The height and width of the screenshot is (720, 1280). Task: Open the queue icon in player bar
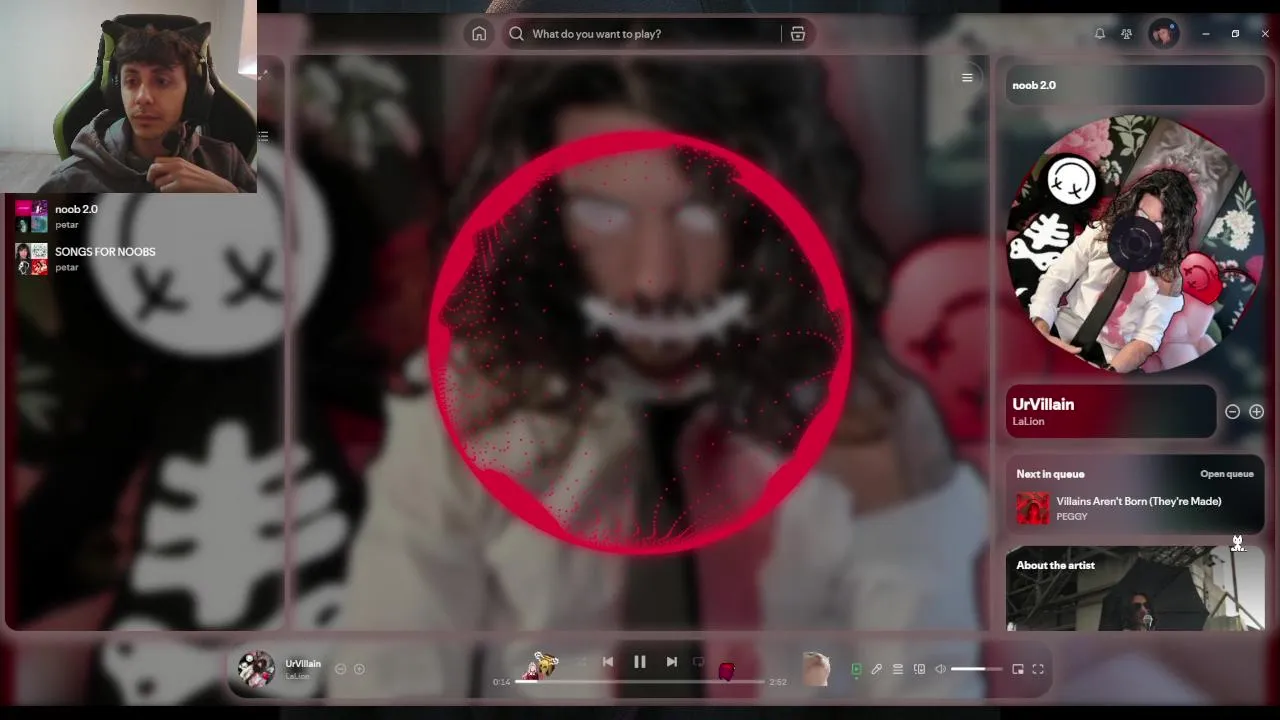[898, 669]
